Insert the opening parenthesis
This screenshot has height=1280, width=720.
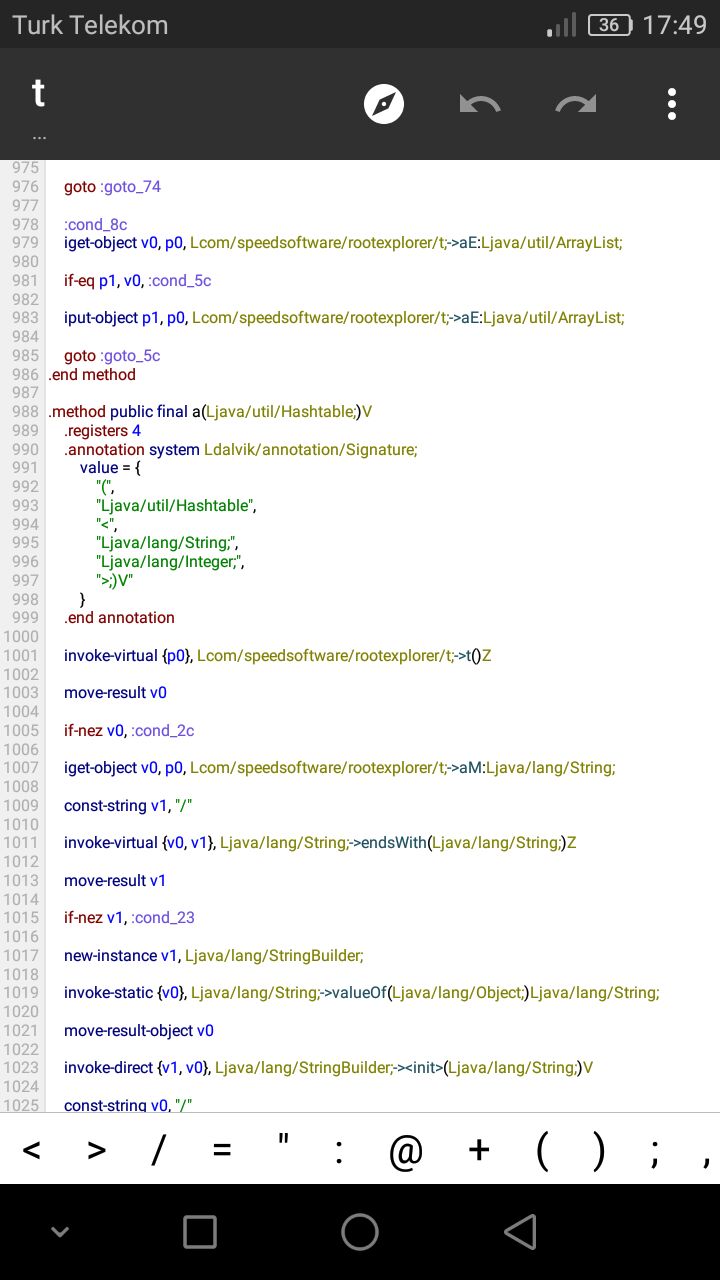[542, 1152]
